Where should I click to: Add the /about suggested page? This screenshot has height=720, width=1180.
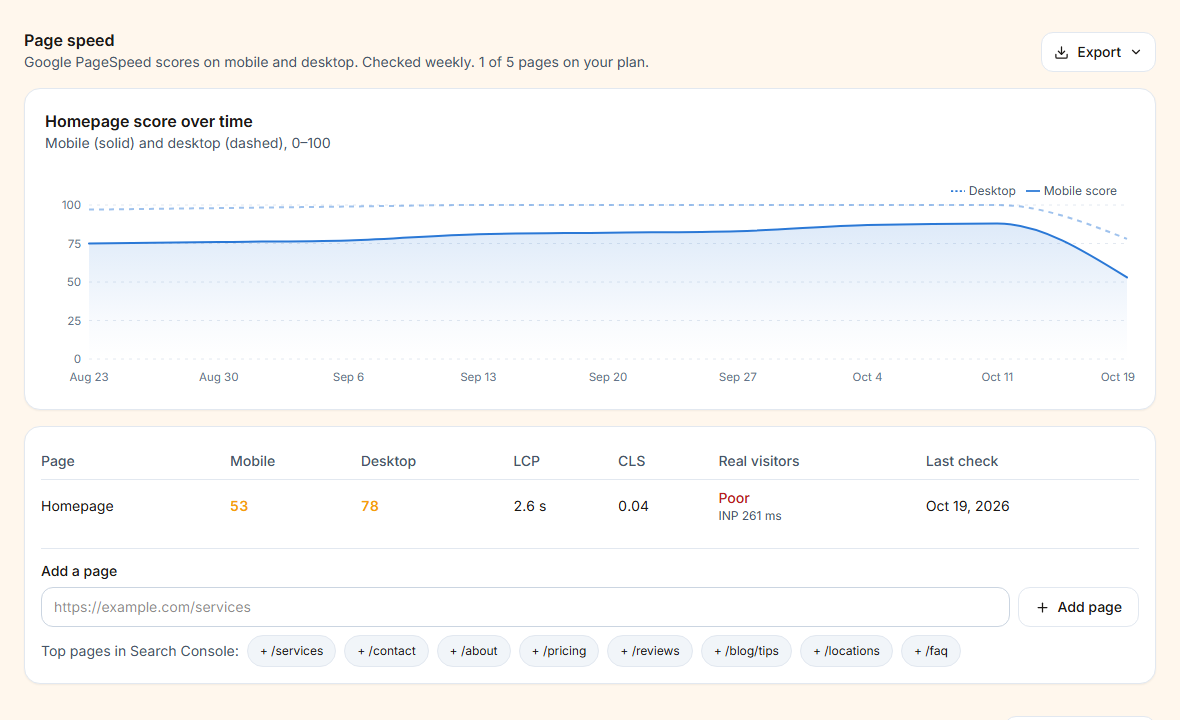click(473, 651)
